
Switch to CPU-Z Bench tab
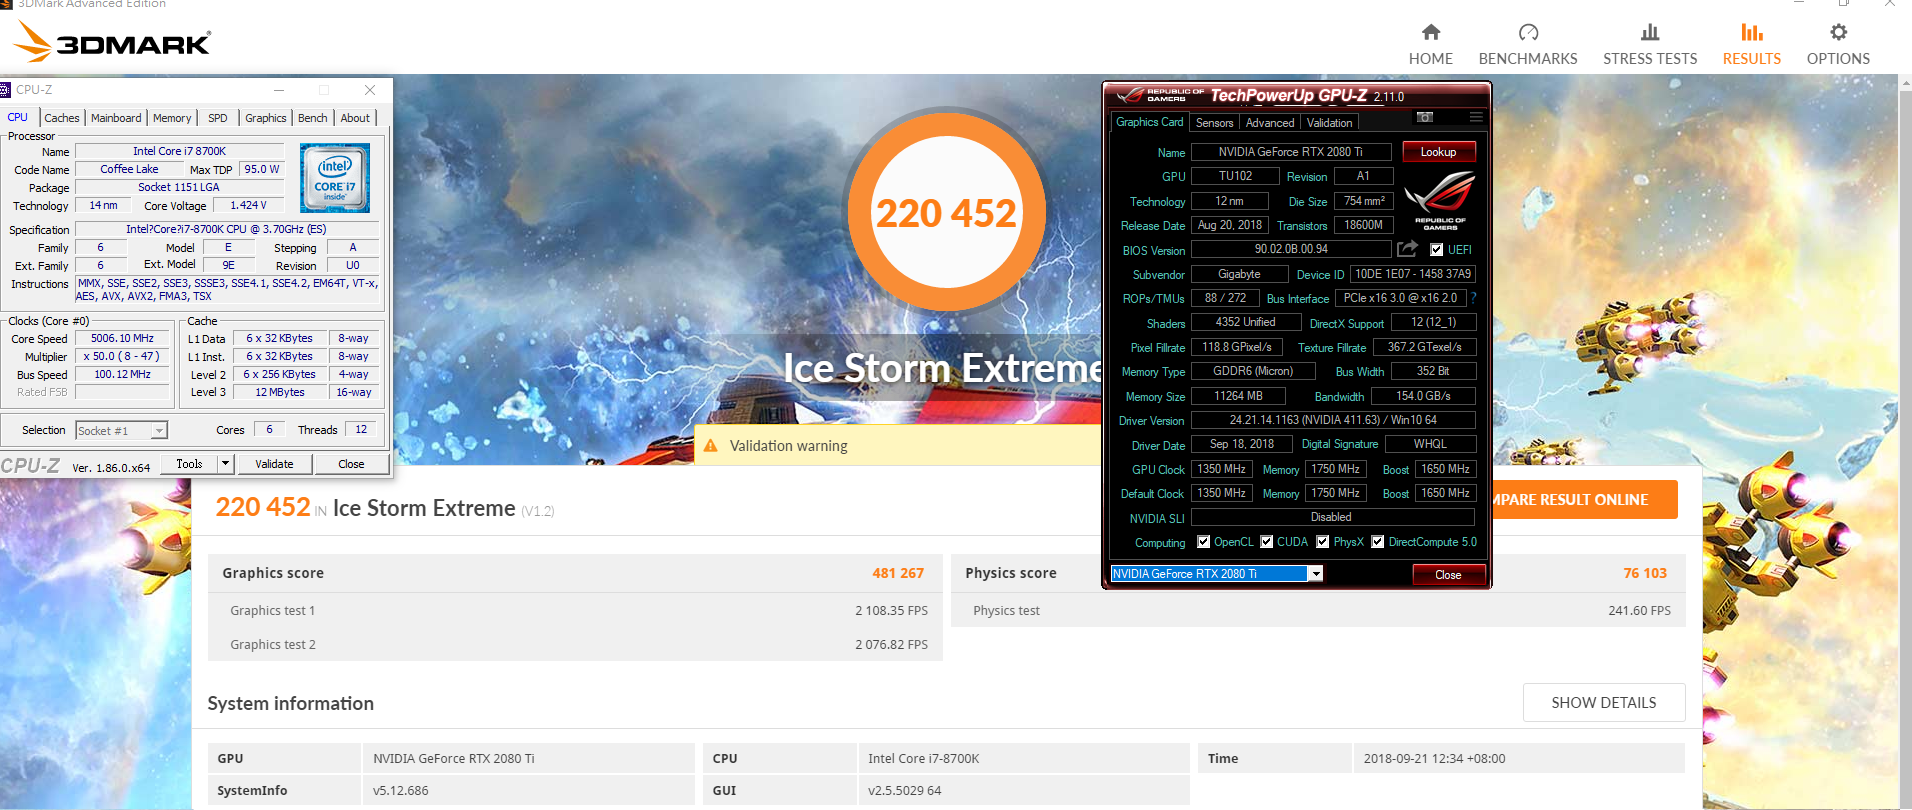pyautogui.click(x=313, y=118)
